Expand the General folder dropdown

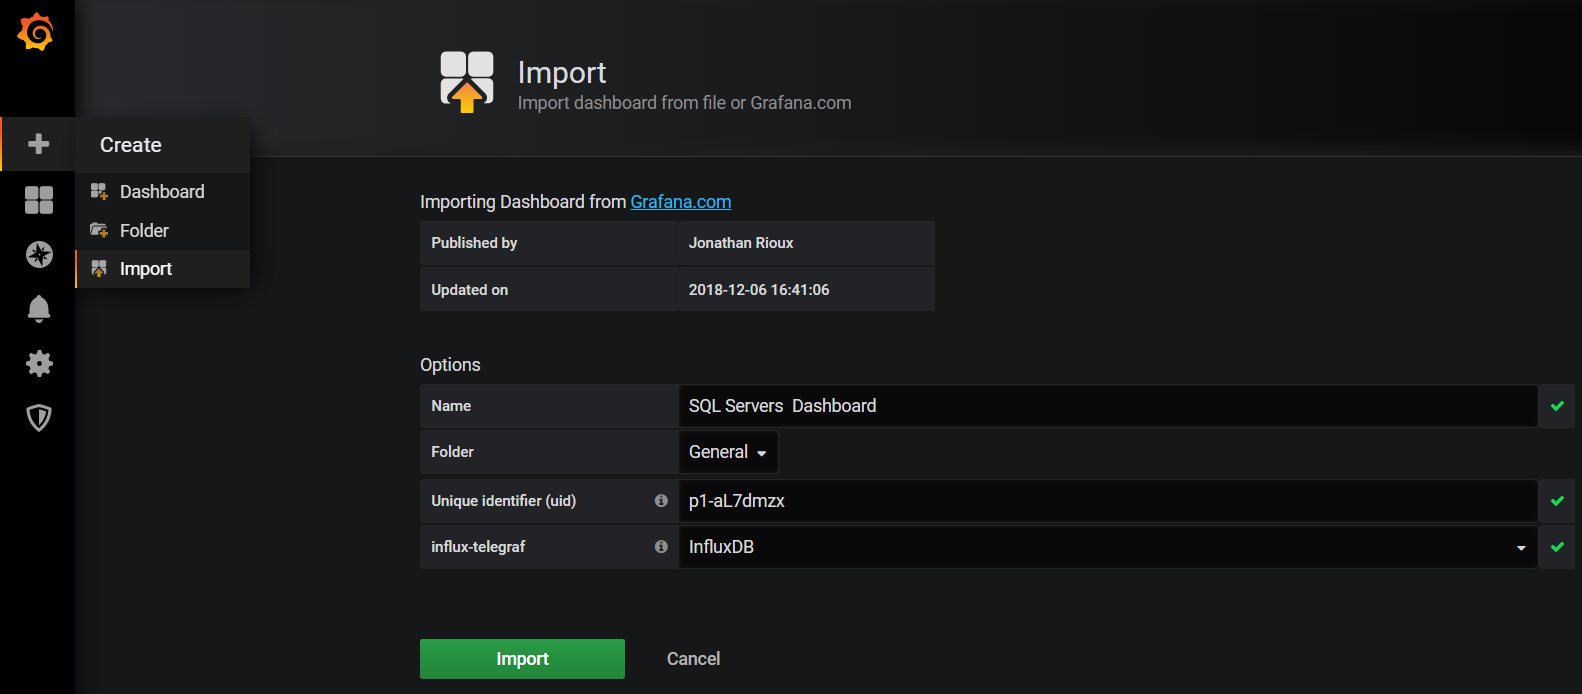coord(728,452)
